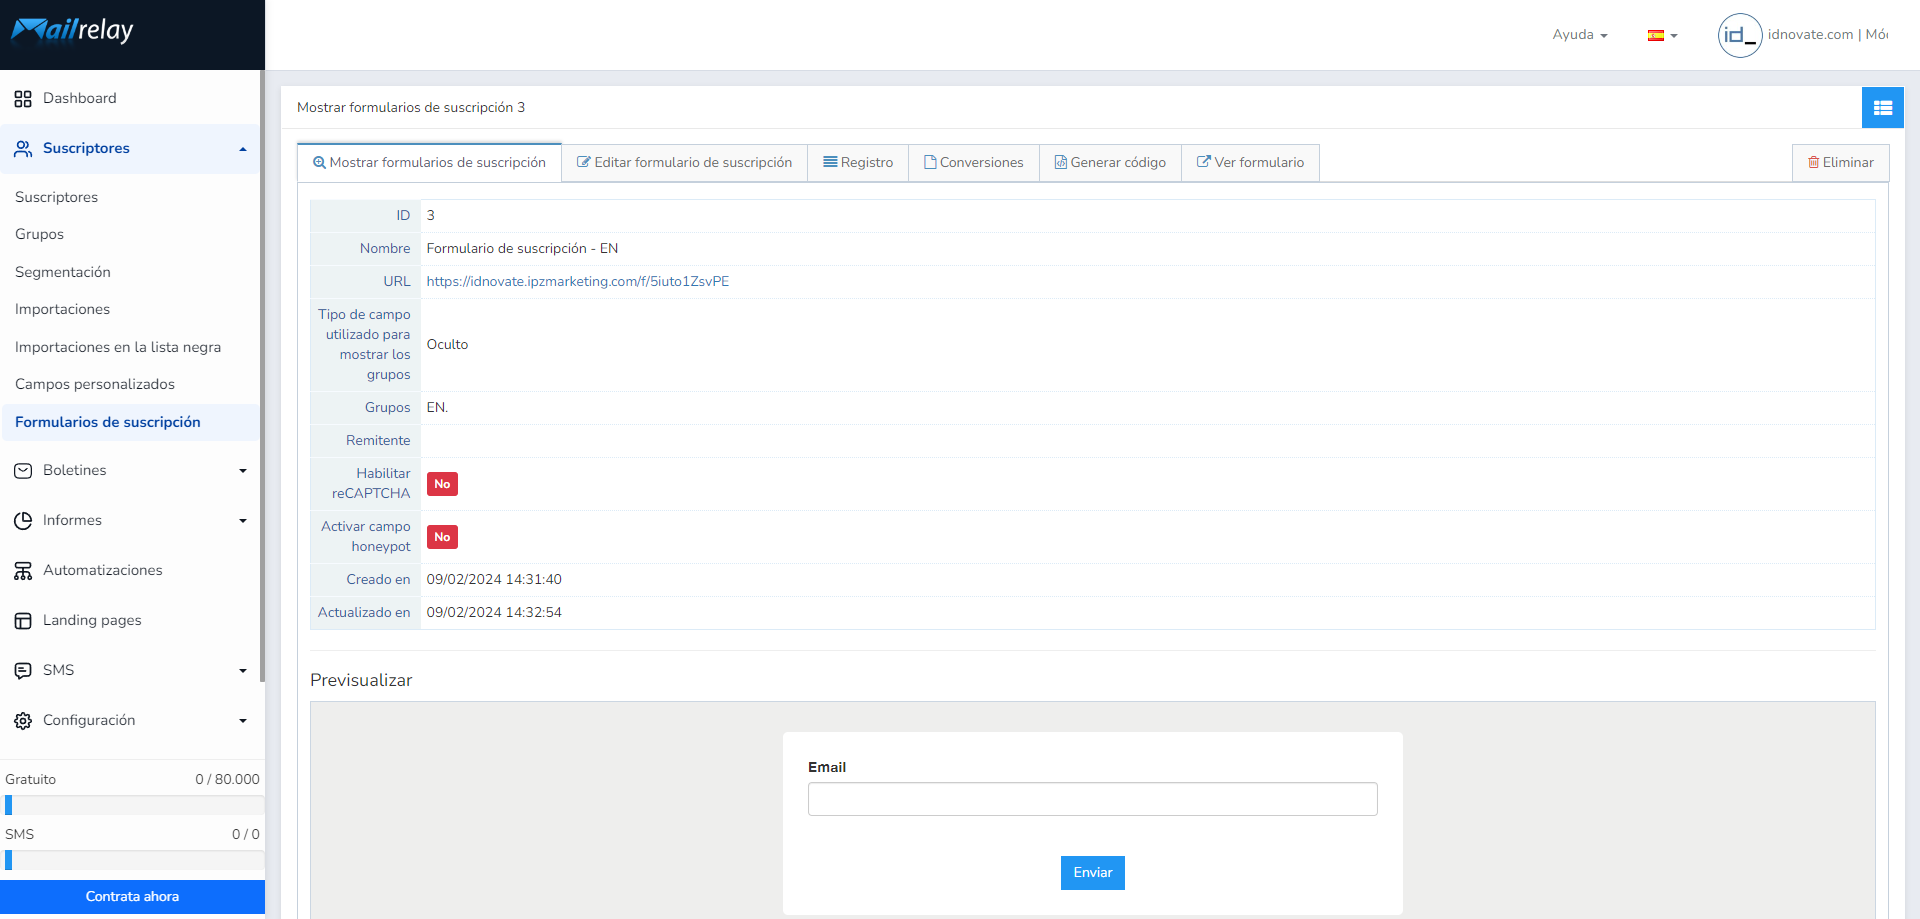Click the Creado en date 09/02/2024 14:31:40
Viewport: 1920px width, 919px height.
494,580
